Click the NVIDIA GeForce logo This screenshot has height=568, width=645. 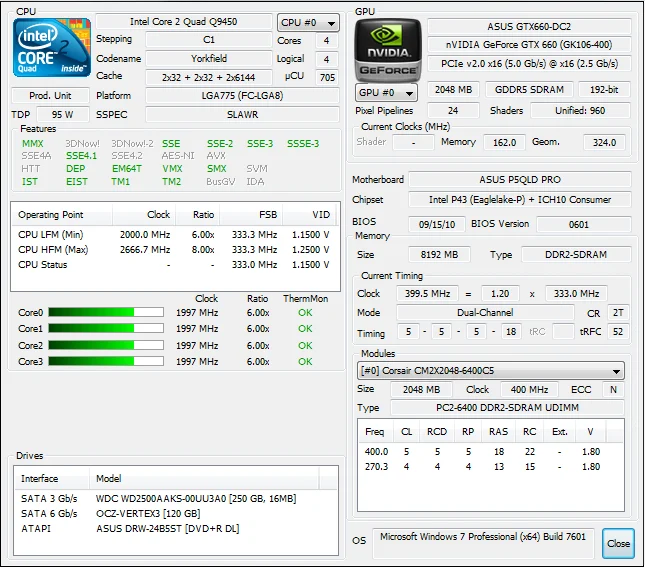(387, 50)
